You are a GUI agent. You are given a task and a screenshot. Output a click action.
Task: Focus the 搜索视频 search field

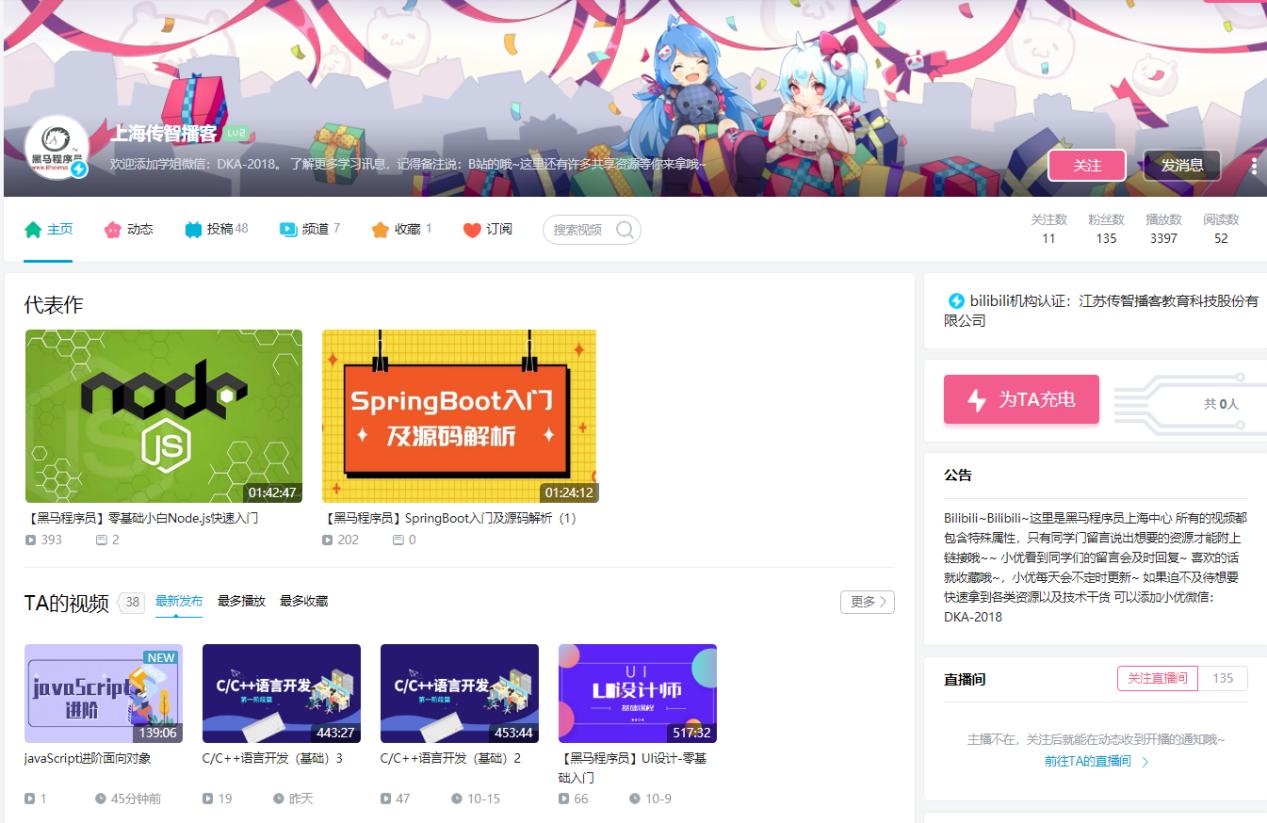(591, 229)
